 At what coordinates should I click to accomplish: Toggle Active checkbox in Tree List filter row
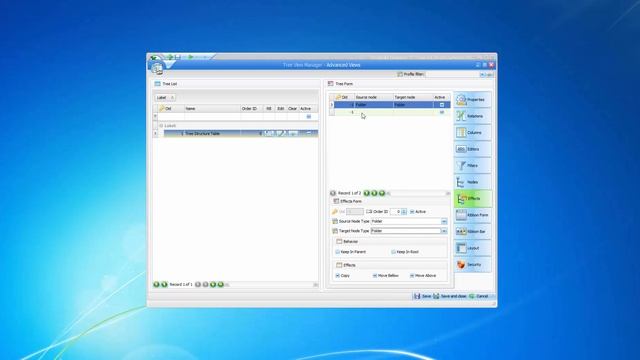(x=309, y=116)
